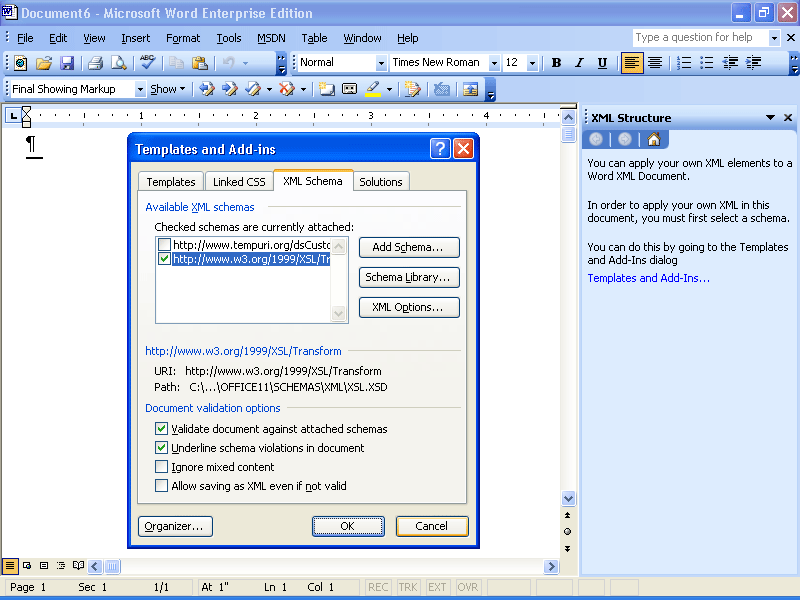Open the Final Showing Markup dropdown
The image size is (800, 600).
(x=140, y=89)
